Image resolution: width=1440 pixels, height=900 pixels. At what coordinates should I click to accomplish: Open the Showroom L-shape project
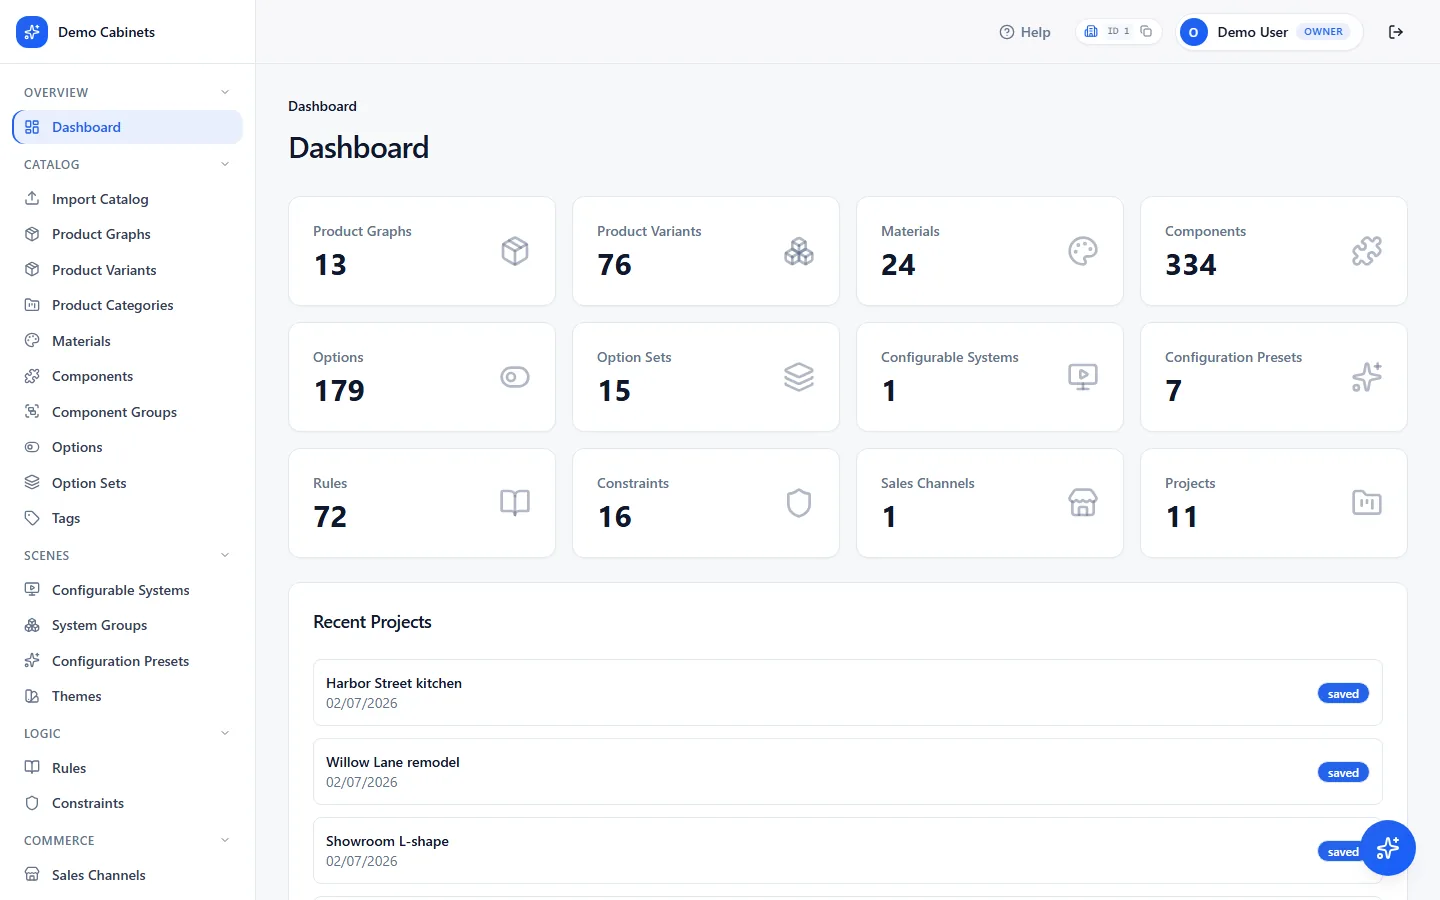pyautogui.click(x=848, y=850)
